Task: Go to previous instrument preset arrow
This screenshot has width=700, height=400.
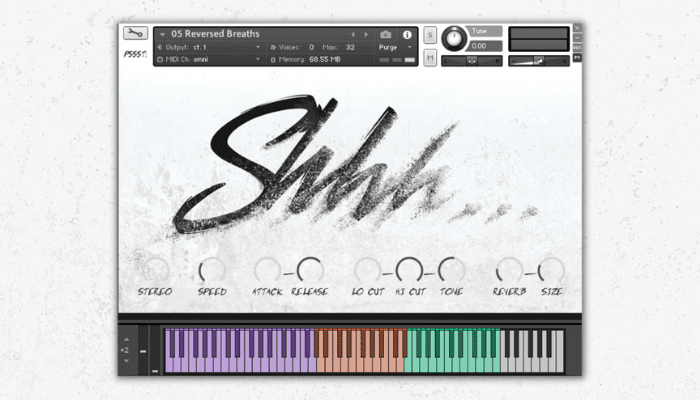Action: [x=353, y=34]
